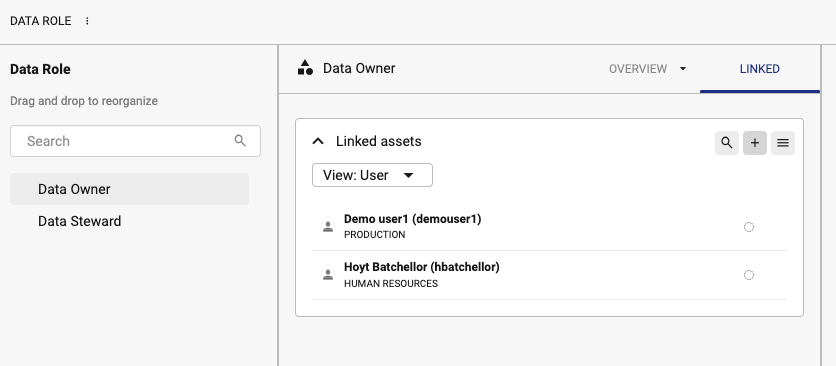Click the 'Drag and drop to reorganize' text
The width and height of the screenshot is (836, 366).
(84, 101)
